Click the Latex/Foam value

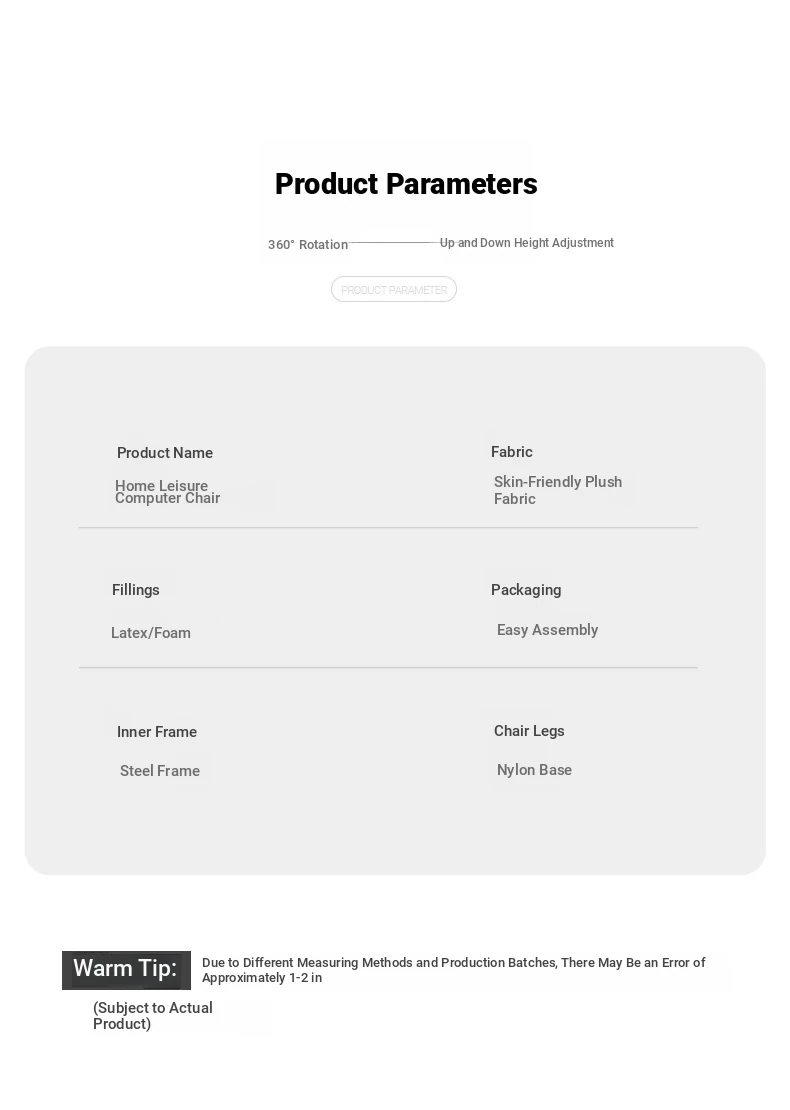(x=151, y=633)
